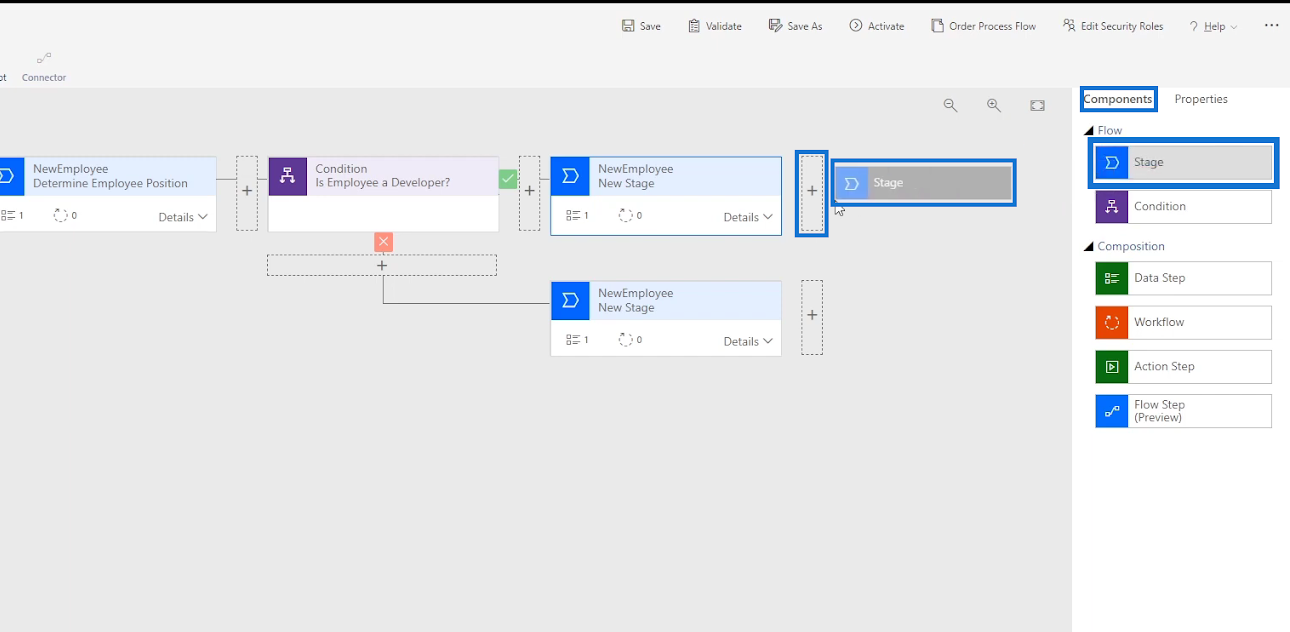Expand Details of Determine Employee Position stage
Screen dimensions: 1290x632
tap(183, 217)
